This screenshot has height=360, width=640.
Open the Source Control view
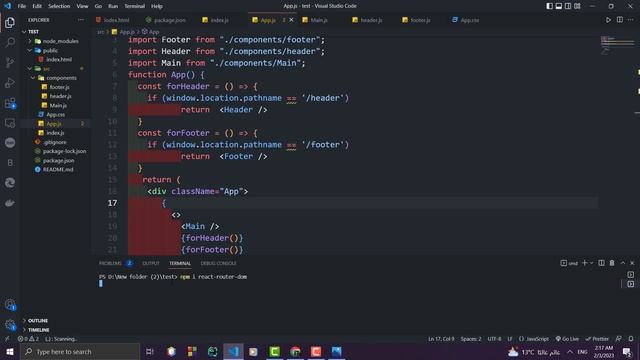click(x=10, y=62)
